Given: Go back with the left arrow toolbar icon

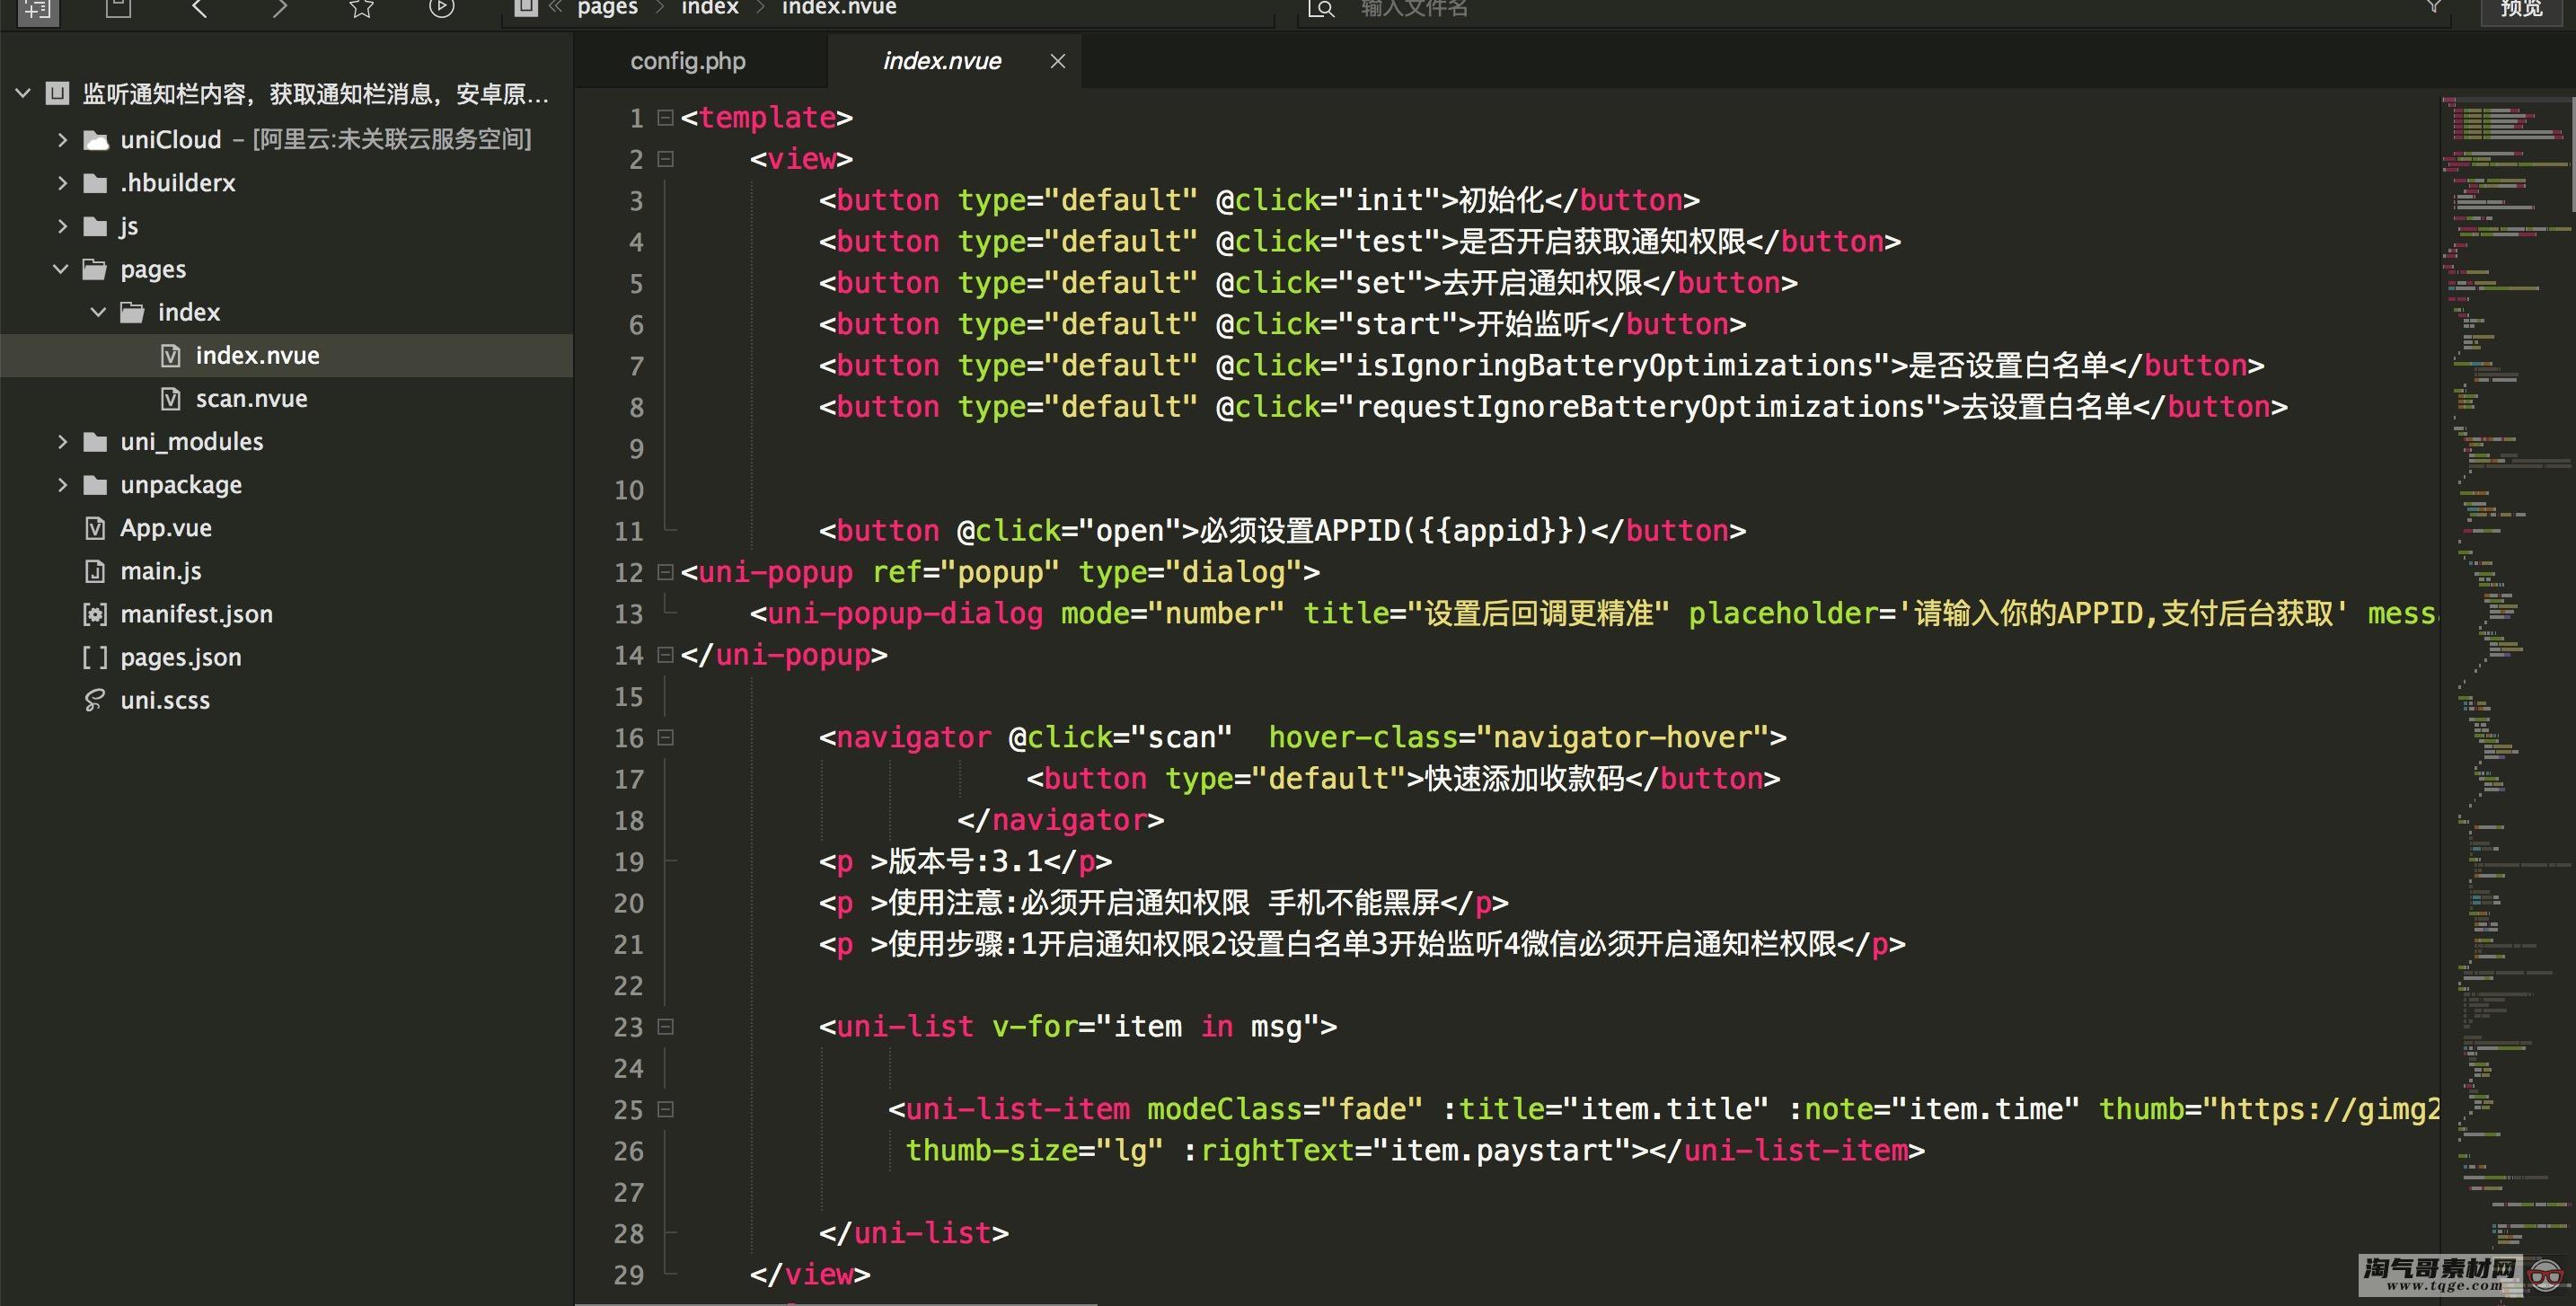Looking at the screenshot, I should click(199, 9).
